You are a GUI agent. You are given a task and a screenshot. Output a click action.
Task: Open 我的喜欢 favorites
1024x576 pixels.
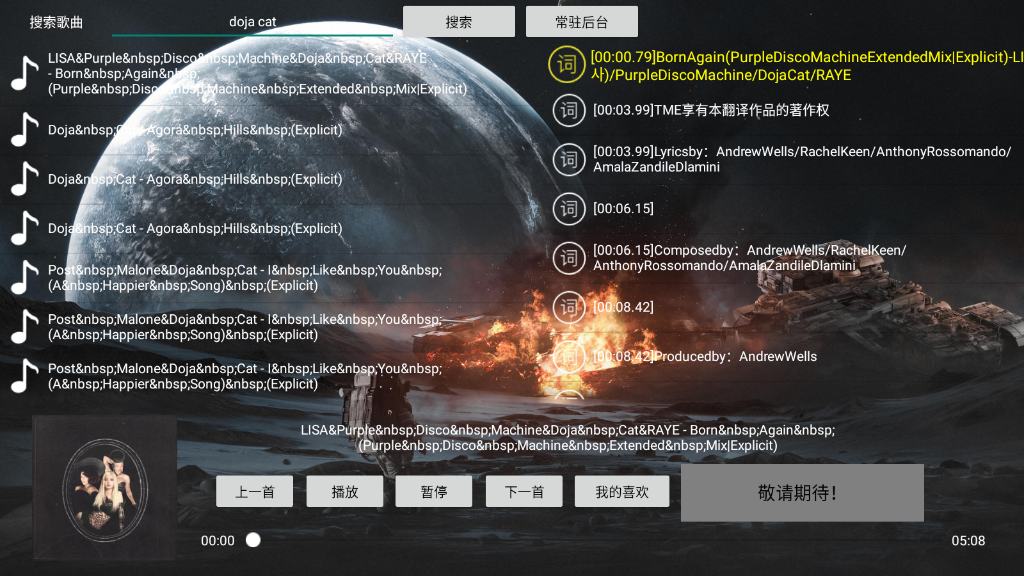click(x=621, y=491)
